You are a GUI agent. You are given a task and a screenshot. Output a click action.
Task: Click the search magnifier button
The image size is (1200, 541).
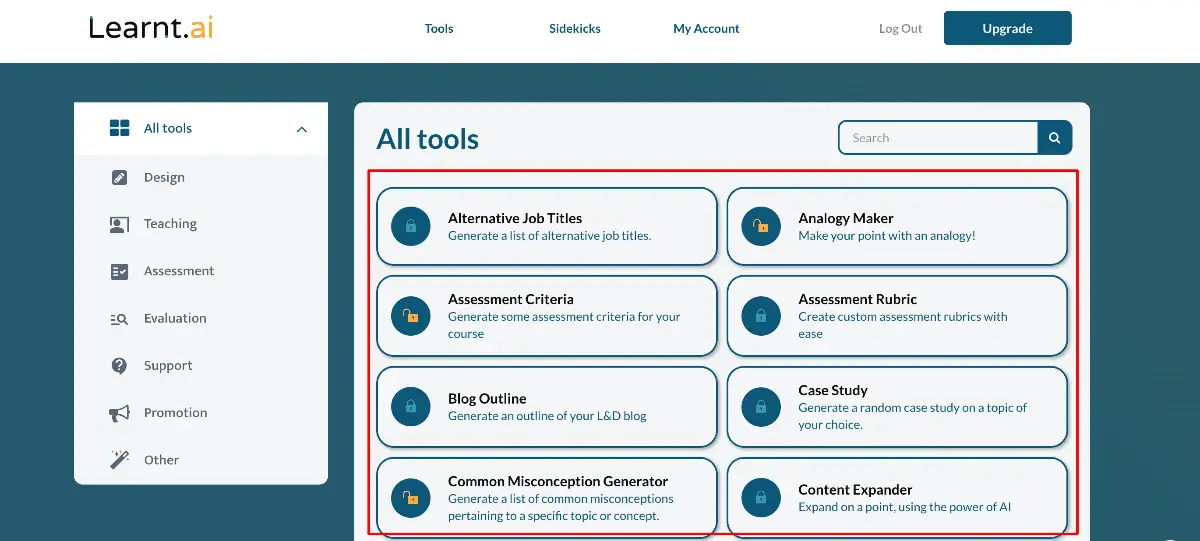(1055, 138)
